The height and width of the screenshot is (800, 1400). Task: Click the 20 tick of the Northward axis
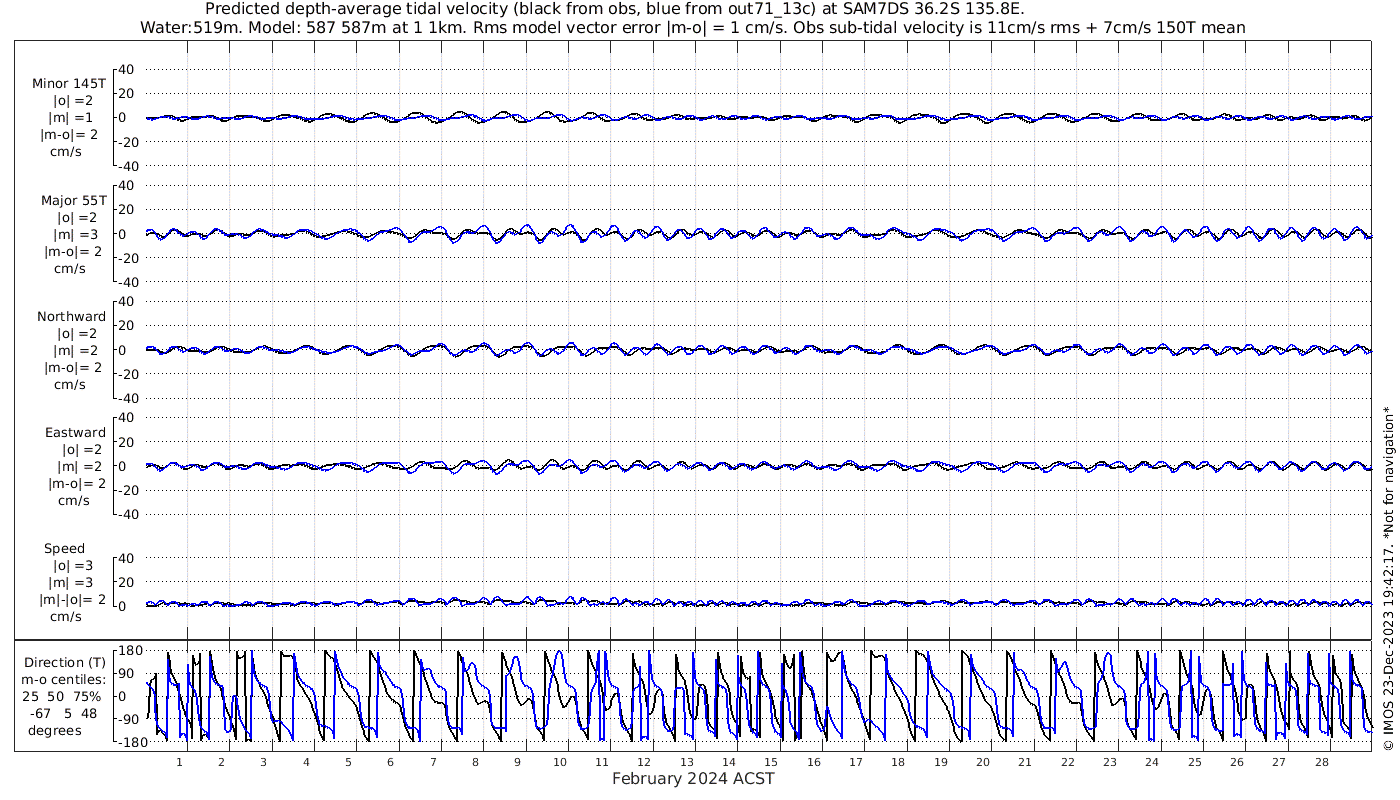pos(126,325)
